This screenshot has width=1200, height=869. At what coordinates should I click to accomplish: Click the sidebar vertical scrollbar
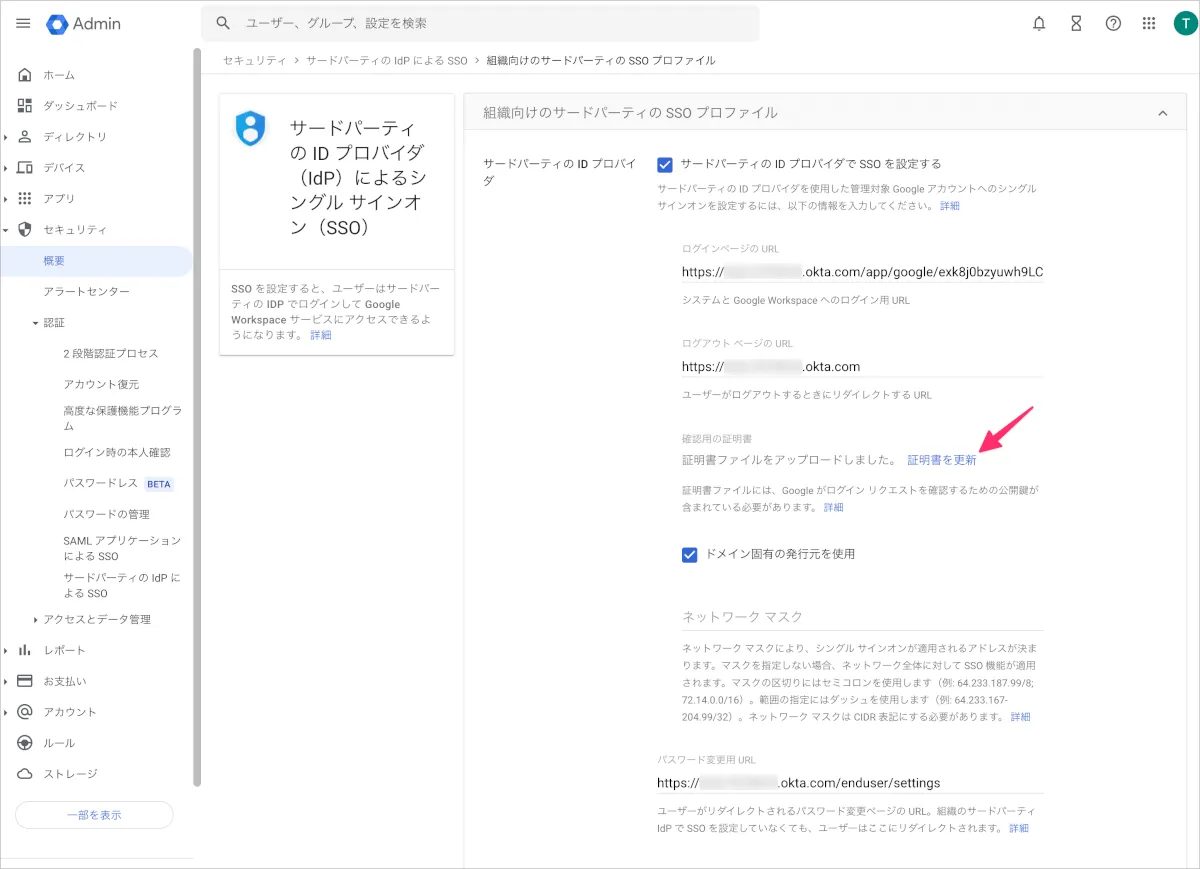197,400
